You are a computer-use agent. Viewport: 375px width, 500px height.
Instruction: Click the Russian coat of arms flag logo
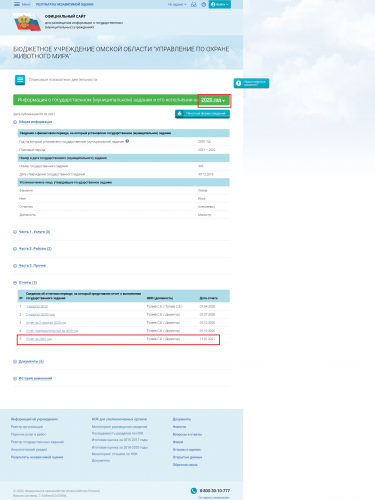tap(27, 22)
